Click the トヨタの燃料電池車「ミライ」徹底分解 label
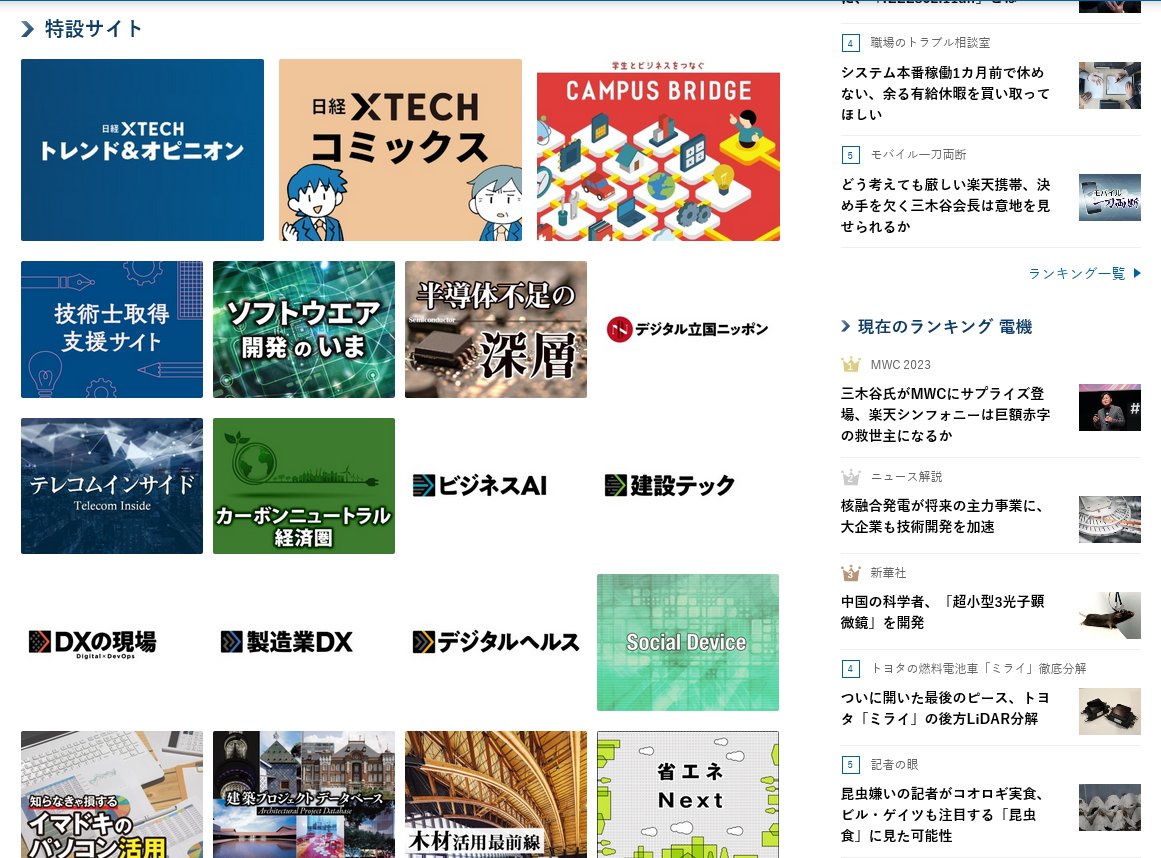 pos(978,668)
